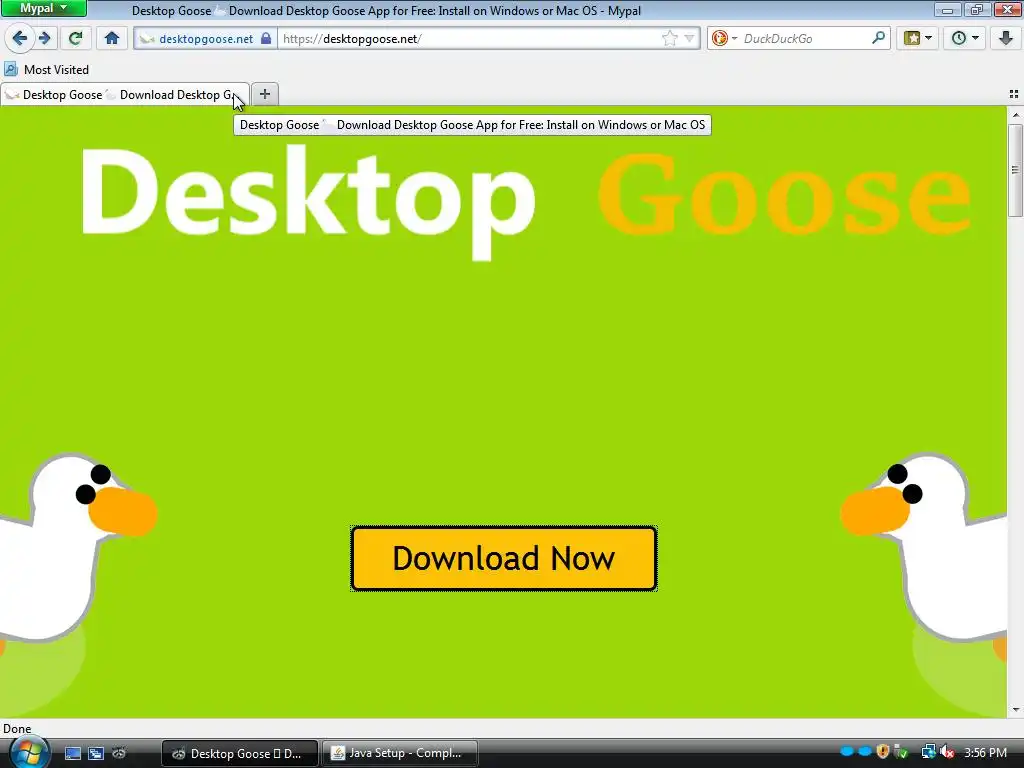This screenshot has width=1024, height=768.
Task: Launch Mypal from quick launch icon
Action: 119,753
